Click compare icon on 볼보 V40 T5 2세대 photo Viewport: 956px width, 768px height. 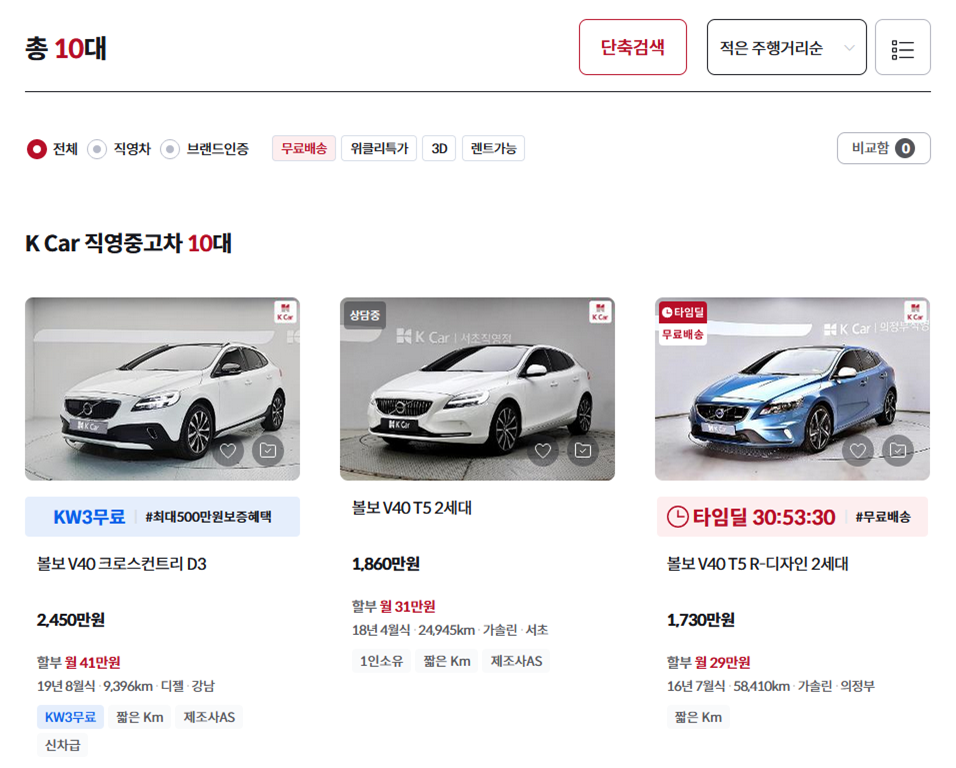583,450
